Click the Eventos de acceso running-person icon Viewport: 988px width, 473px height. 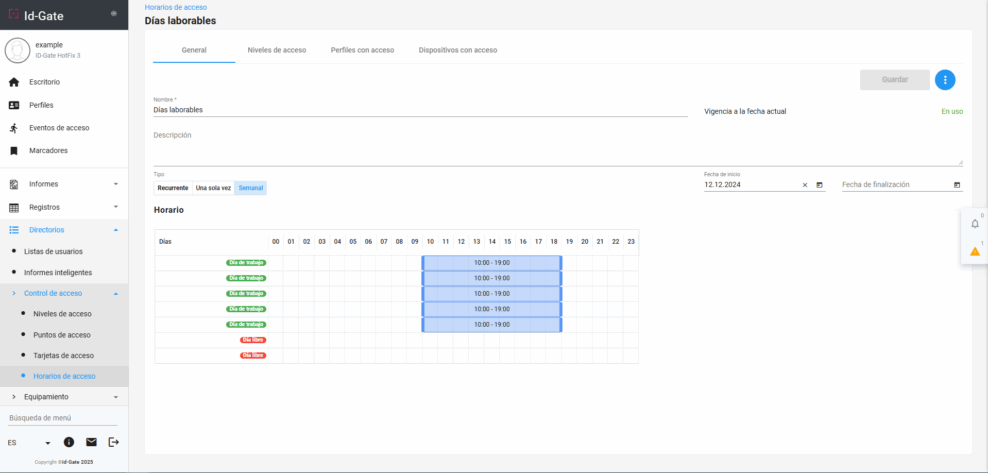tap(14, 128)
